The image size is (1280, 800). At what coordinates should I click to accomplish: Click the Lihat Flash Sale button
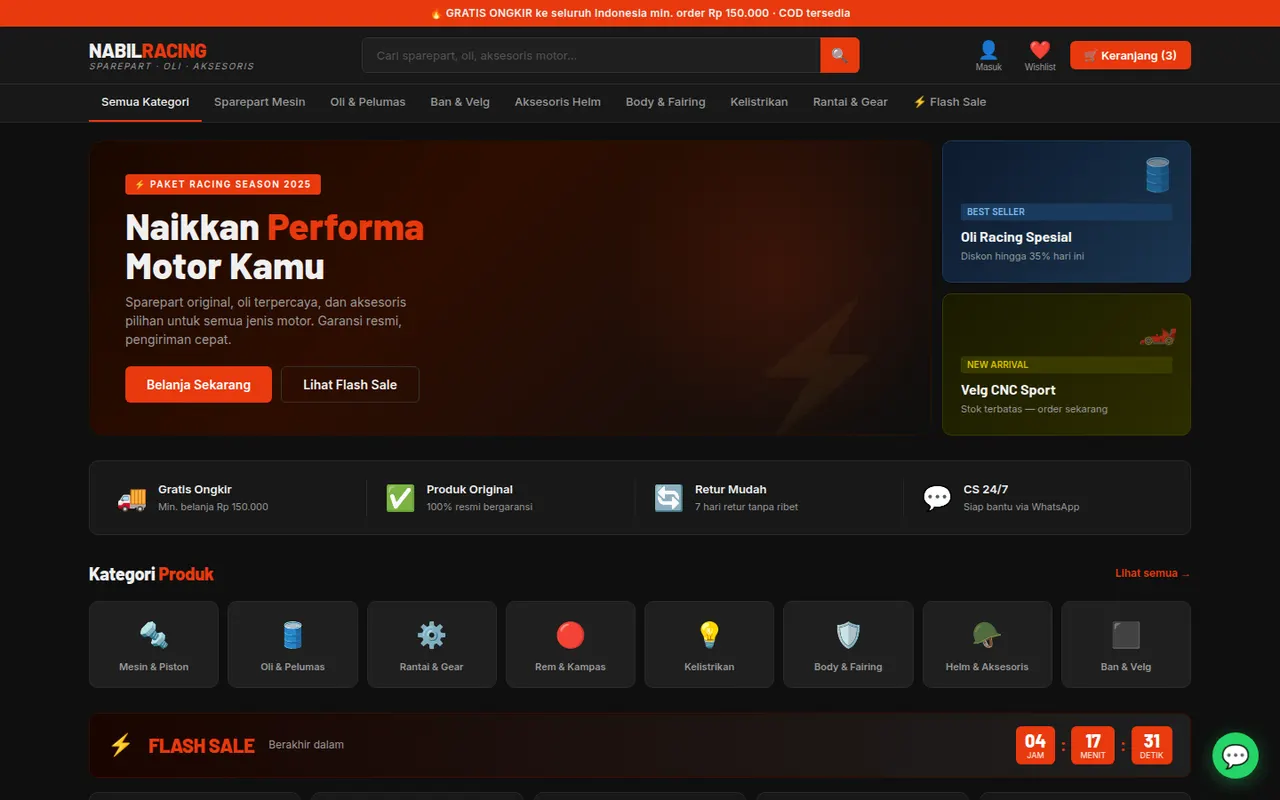350,384
